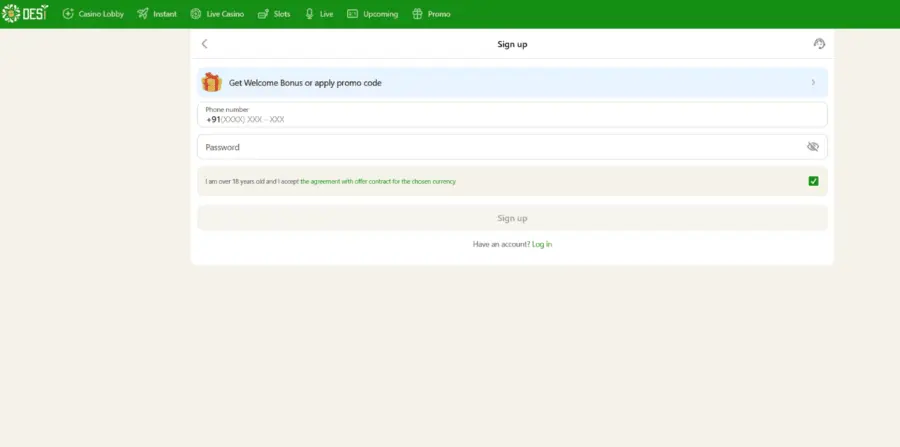
Task: Click the Upcoming calendar icon
Action: click(352, 14)
